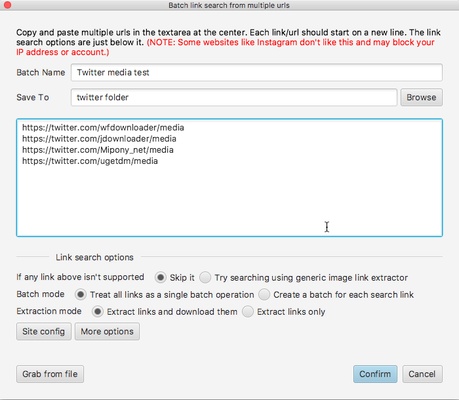Confirm the batch link search
The height and width of the screenshot is (400, 459).
[375, 374]
